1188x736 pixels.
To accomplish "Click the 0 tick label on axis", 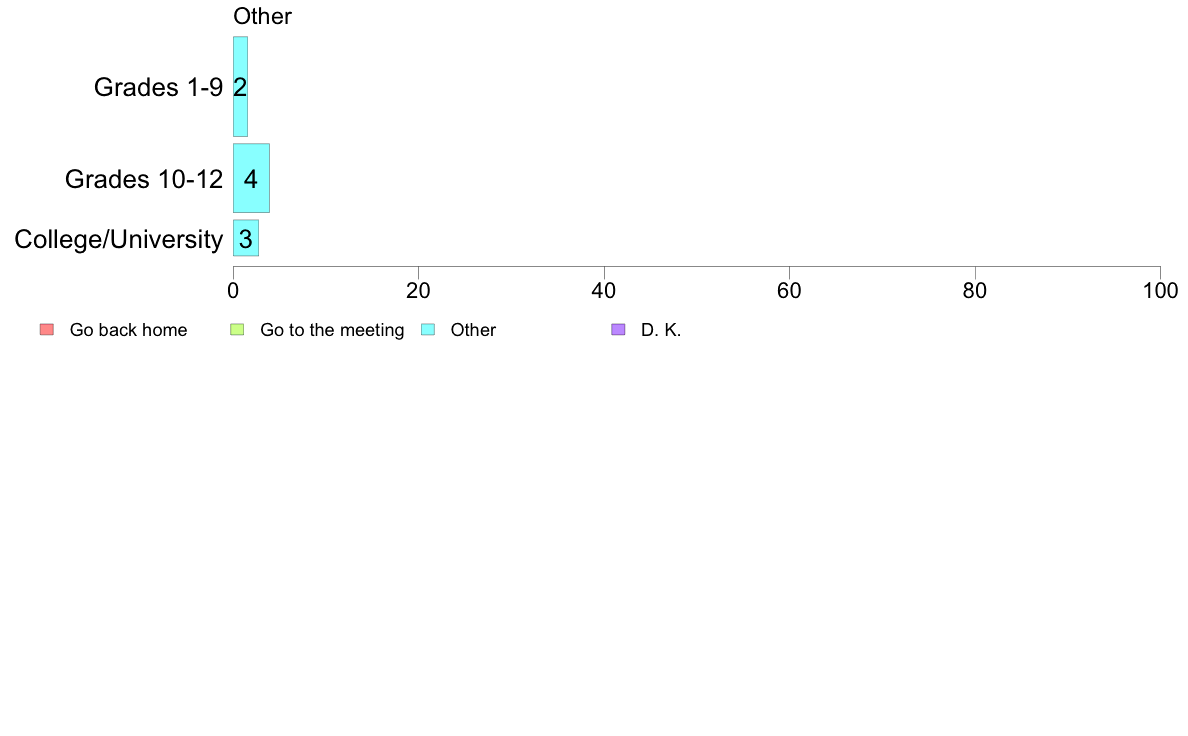I will [233, 291].
